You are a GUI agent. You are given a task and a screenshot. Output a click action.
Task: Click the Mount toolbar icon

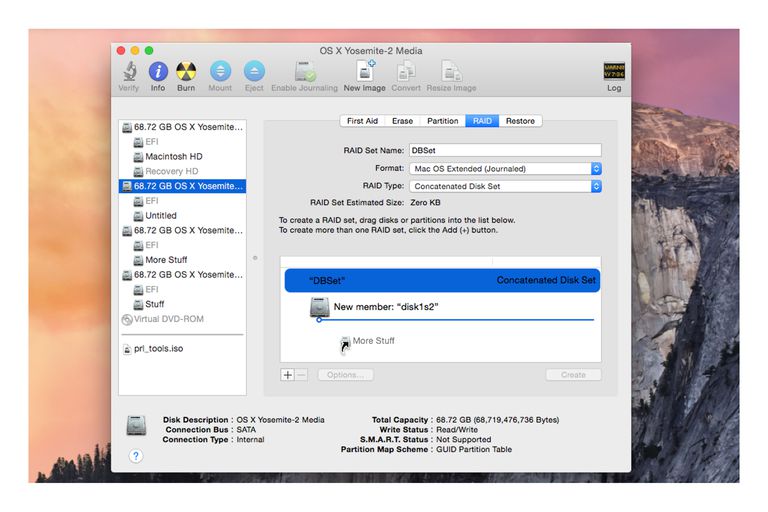coord(220,72)
